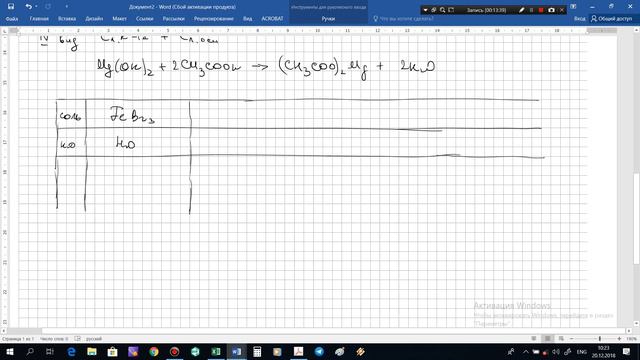Click the zoom percentage level in status bar
Image resolution: width=640 pixels, height=360 pixels.
pyautogui.click(x=631, y=339)
